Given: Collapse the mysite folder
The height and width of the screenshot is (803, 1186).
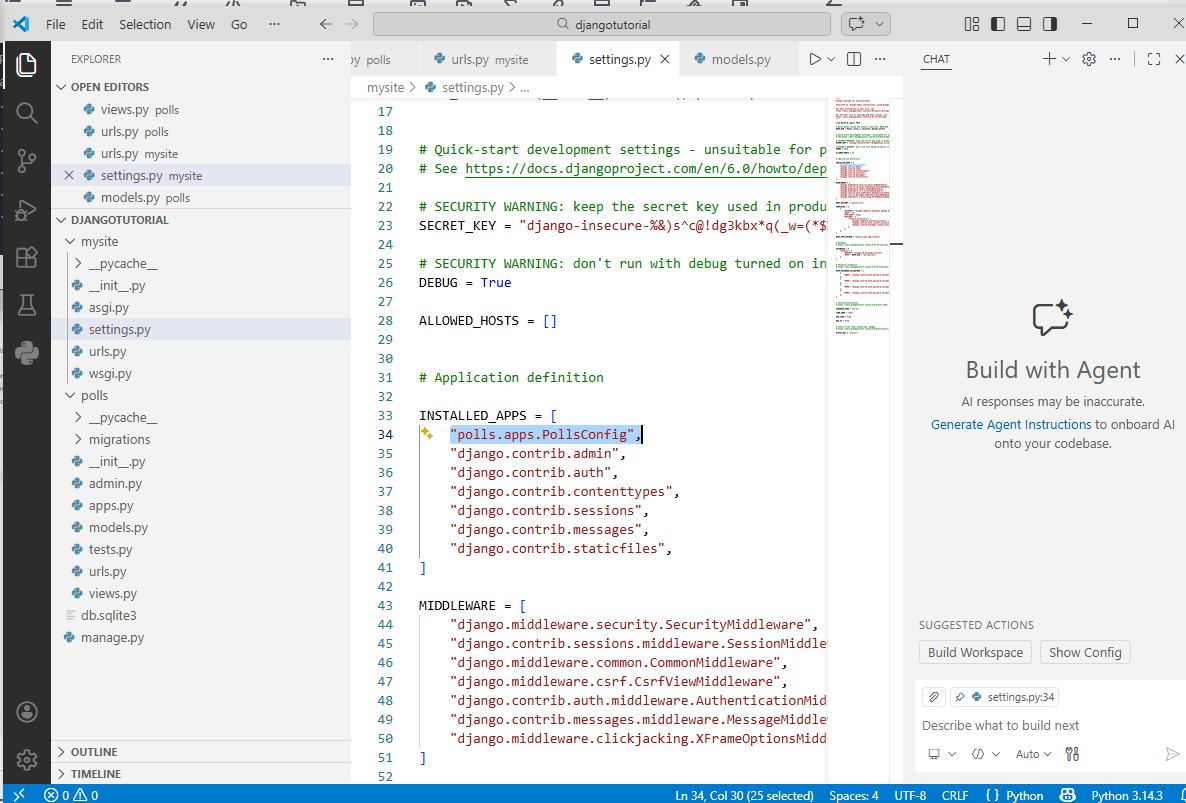Looking at the screenshot, I should point(70,241).
